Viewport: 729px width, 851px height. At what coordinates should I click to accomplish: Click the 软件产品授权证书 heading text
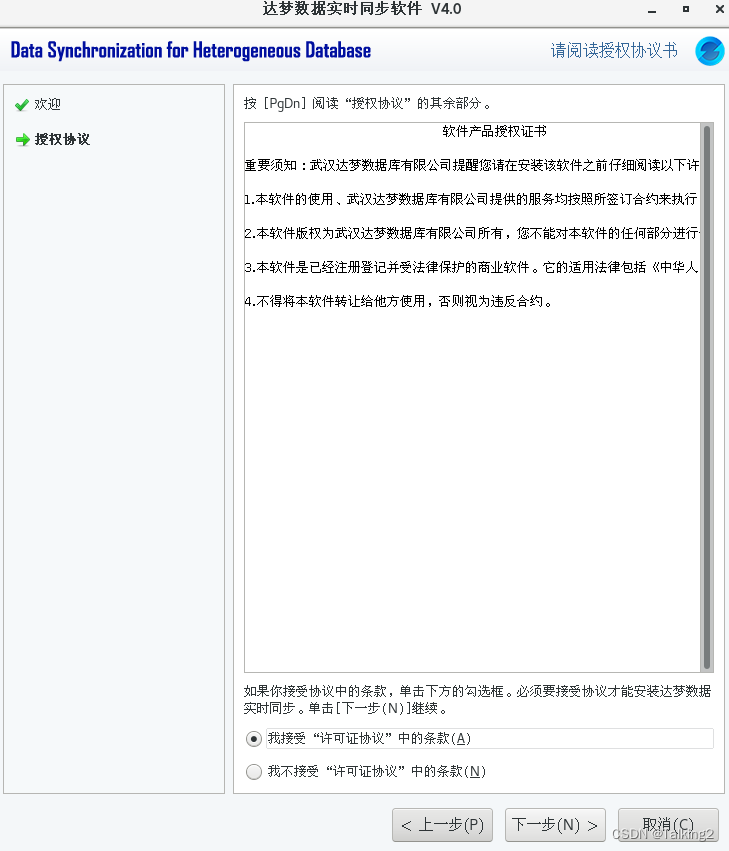[494, 131]
